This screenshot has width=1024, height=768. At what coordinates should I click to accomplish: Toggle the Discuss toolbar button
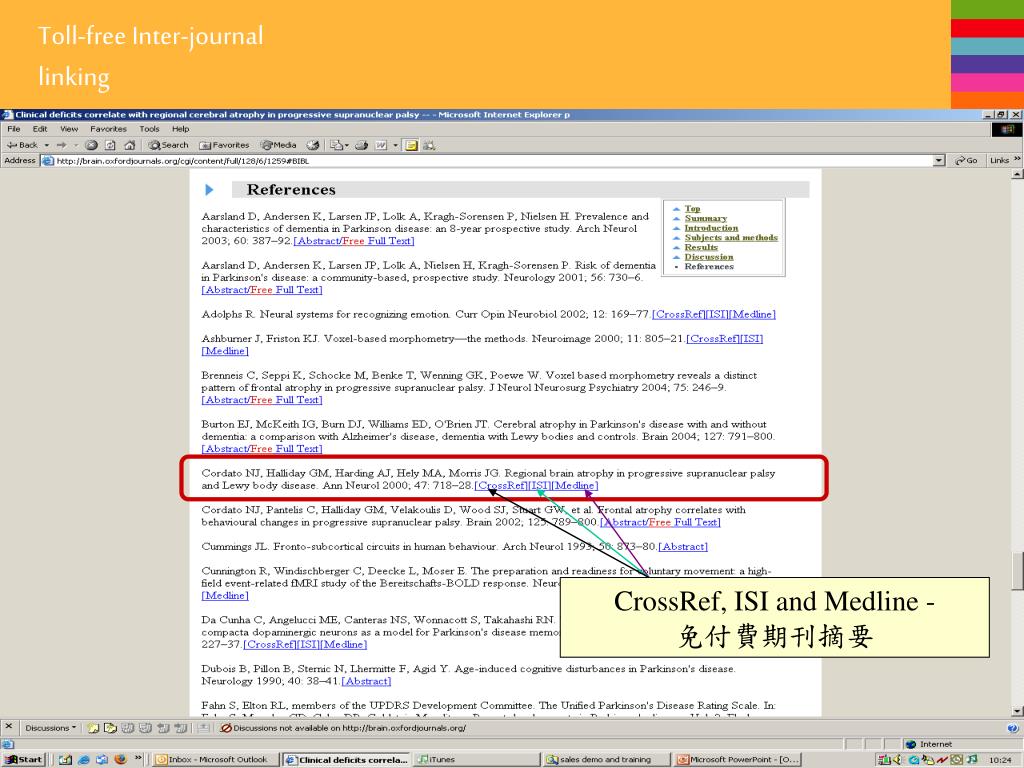pyautogui.click(x=411, y=145)
